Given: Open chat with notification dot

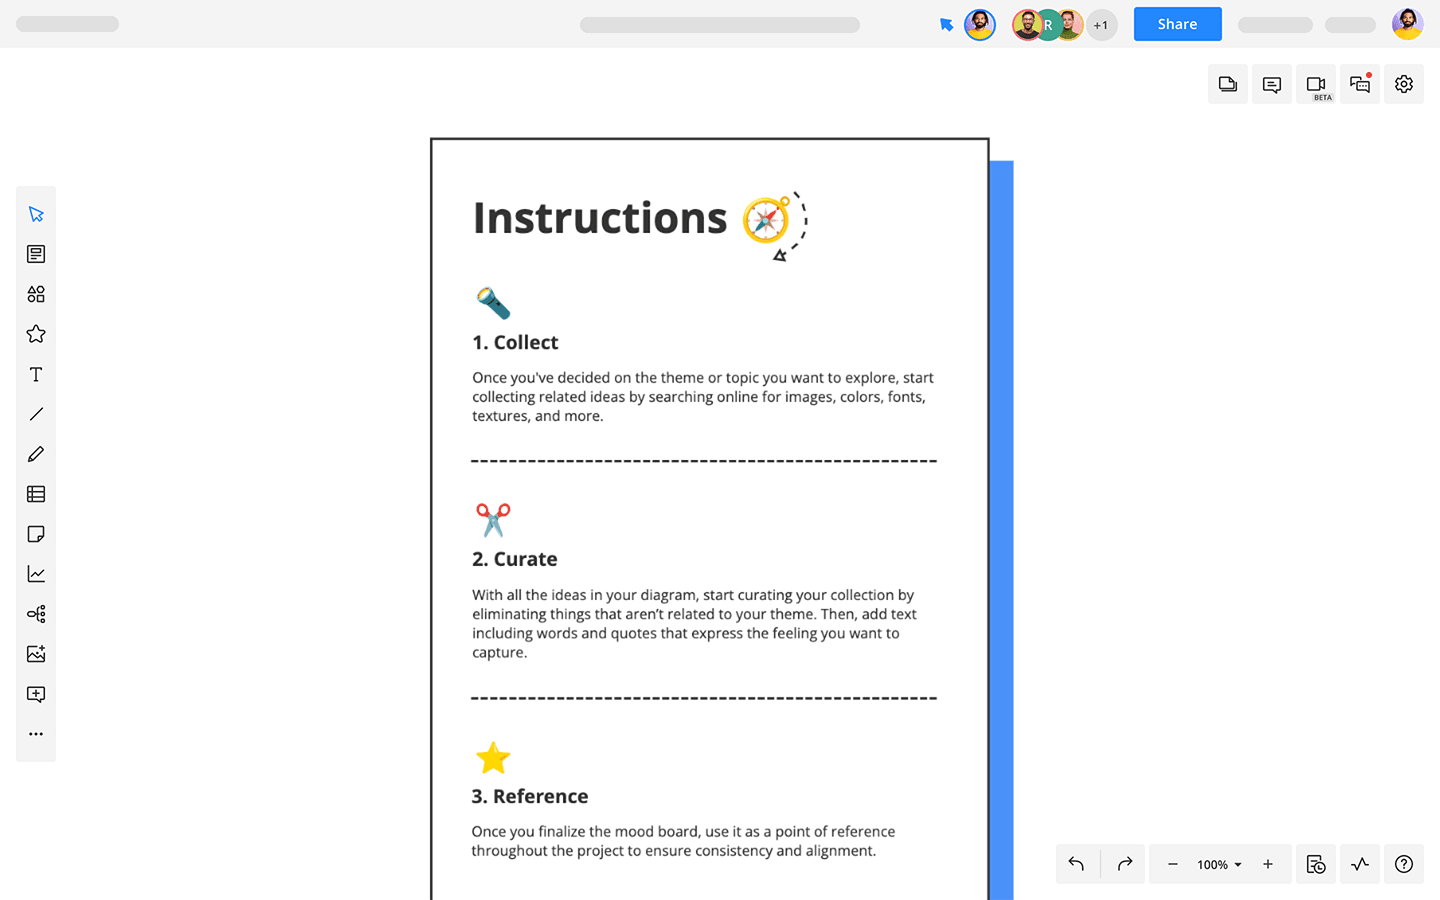Looking at the screenshot, I should tap(1360, 84).
